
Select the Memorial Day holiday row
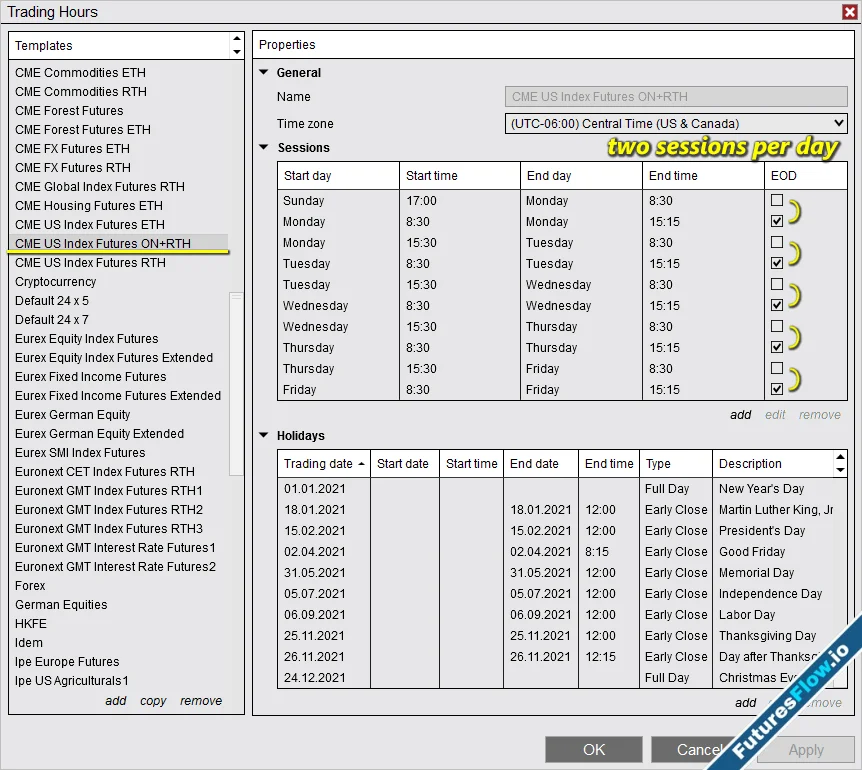coord(556,573)
